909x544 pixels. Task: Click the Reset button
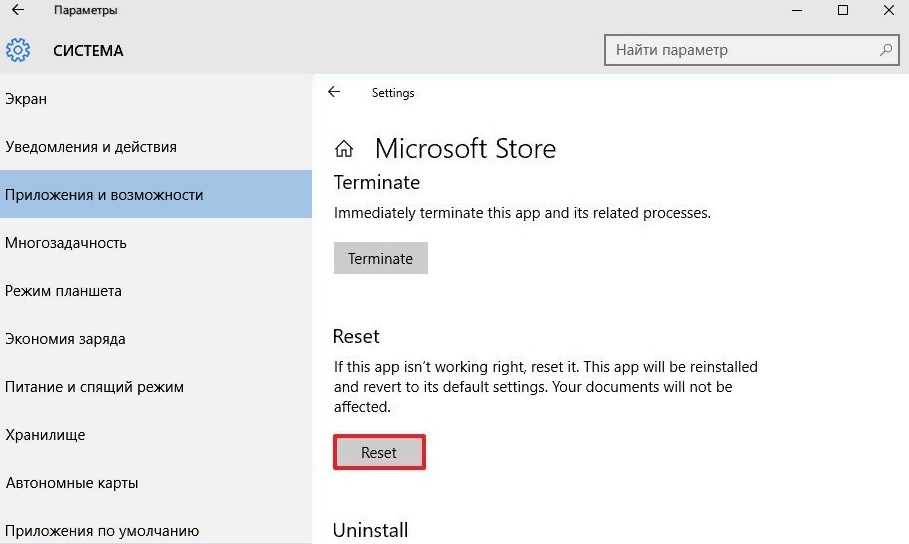pyautogui.click(x=379, y=452)
